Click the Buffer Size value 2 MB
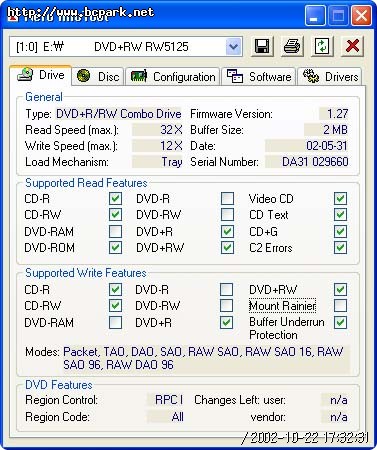The height and width of the screenshot is (450, 377). tap(326, 130)
